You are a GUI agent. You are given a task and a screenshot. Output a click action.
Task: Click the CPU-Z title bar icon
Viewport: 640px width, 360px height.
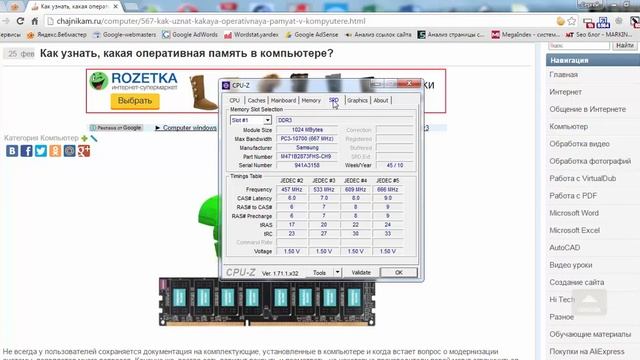pos(226,85)
